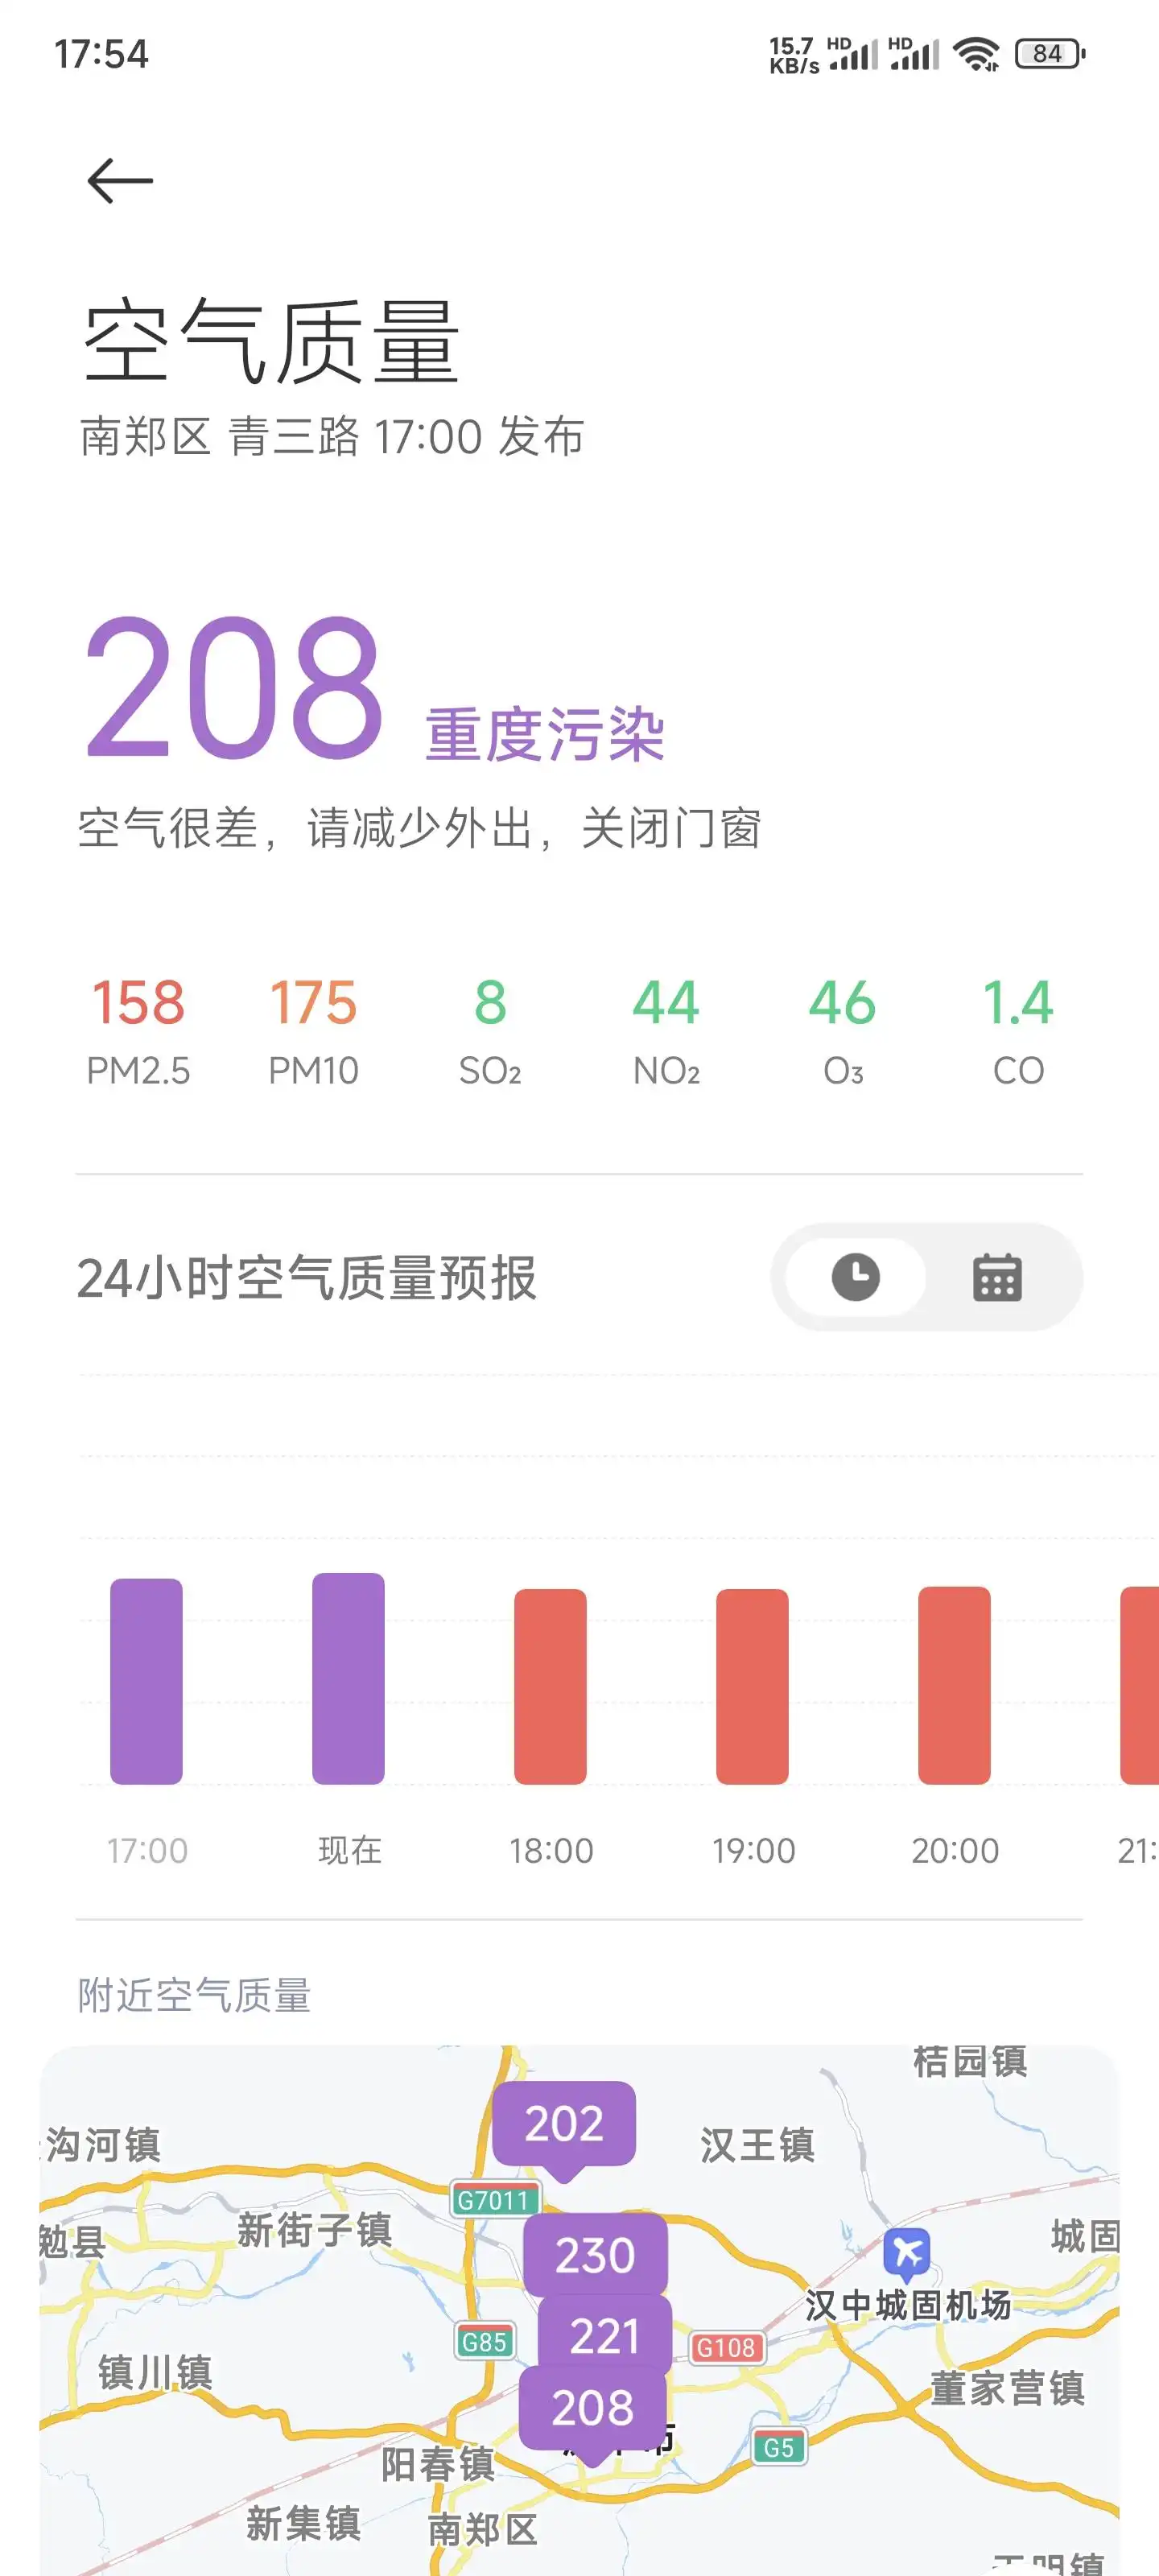Switch to daily forecast calendar toggle
Viewport: 1159px width, 2576px height.
point(996,1277)
